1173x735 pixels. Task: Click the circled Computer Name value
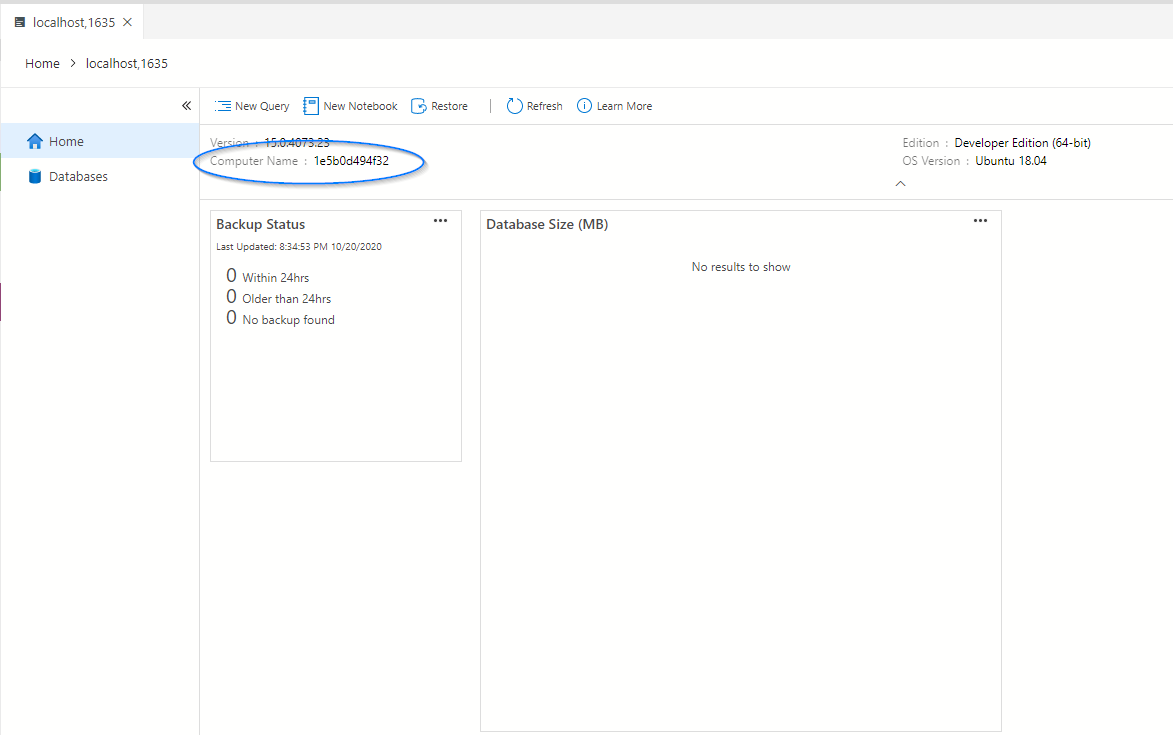[350, 160]
